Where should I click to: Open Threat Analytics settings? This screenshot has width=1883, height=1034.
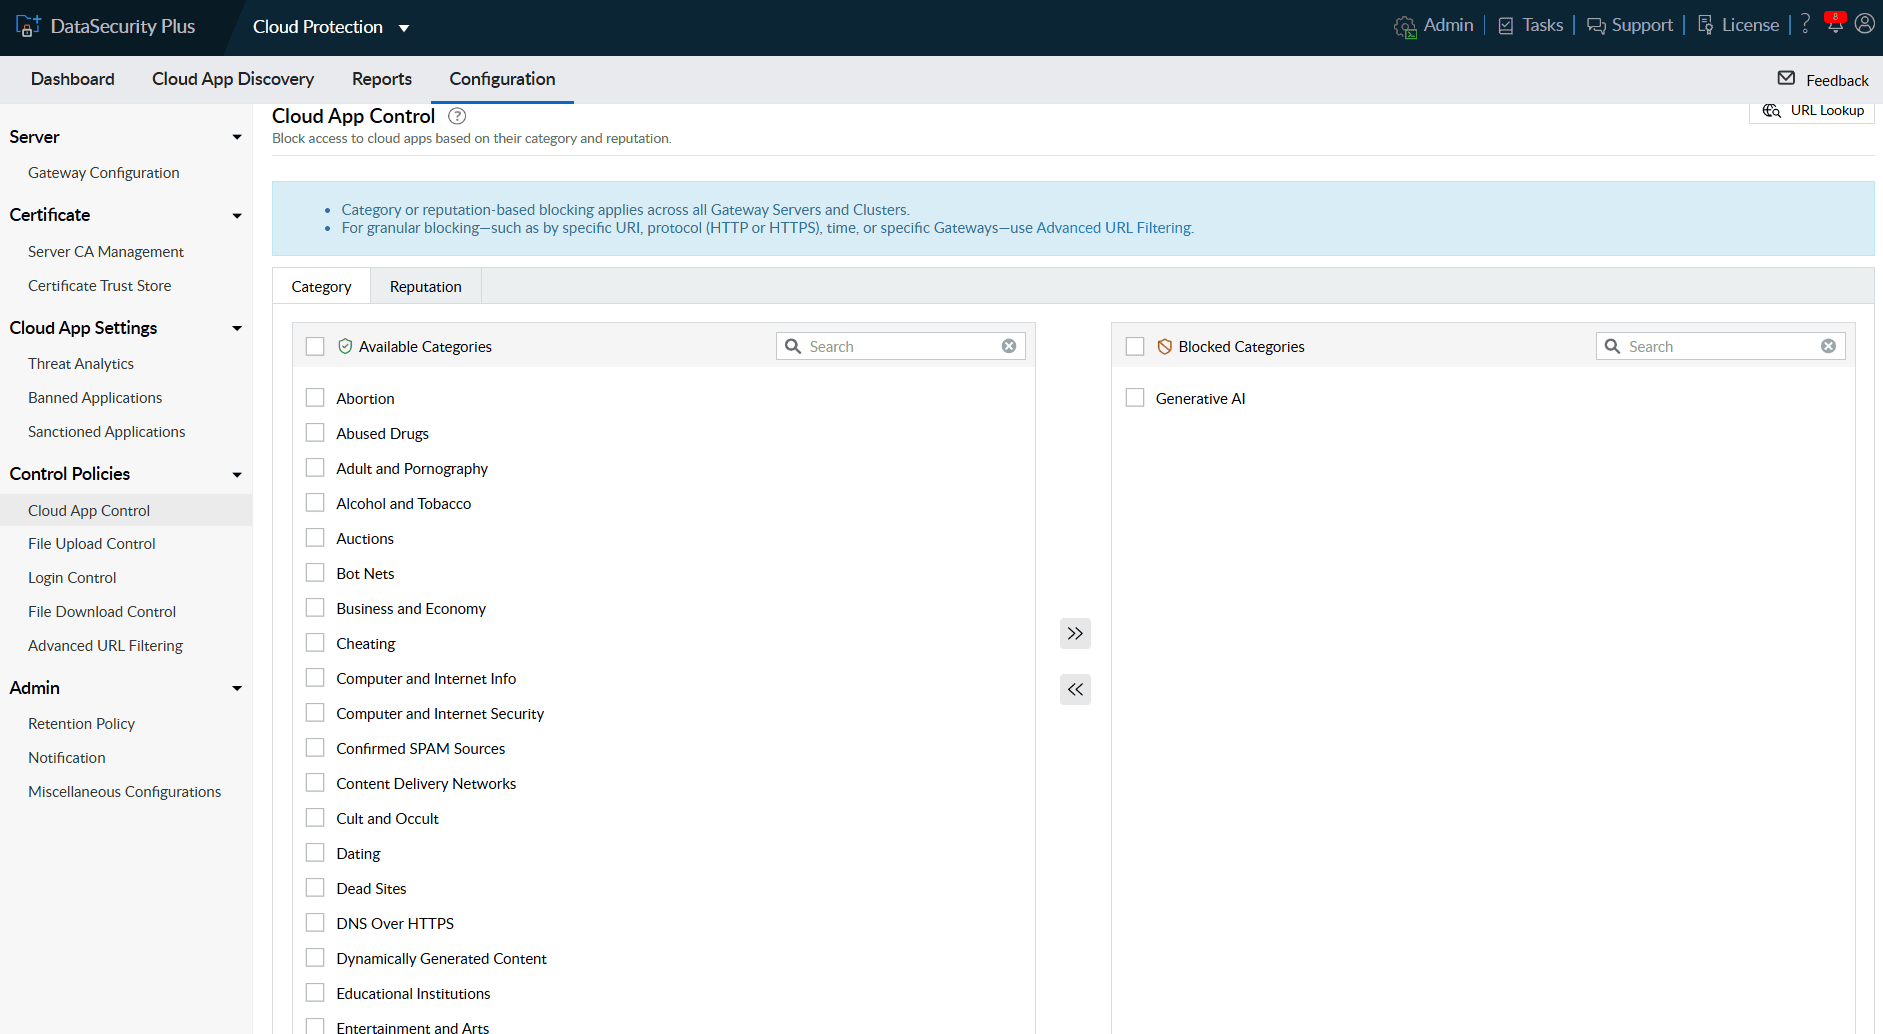[81, 364]
